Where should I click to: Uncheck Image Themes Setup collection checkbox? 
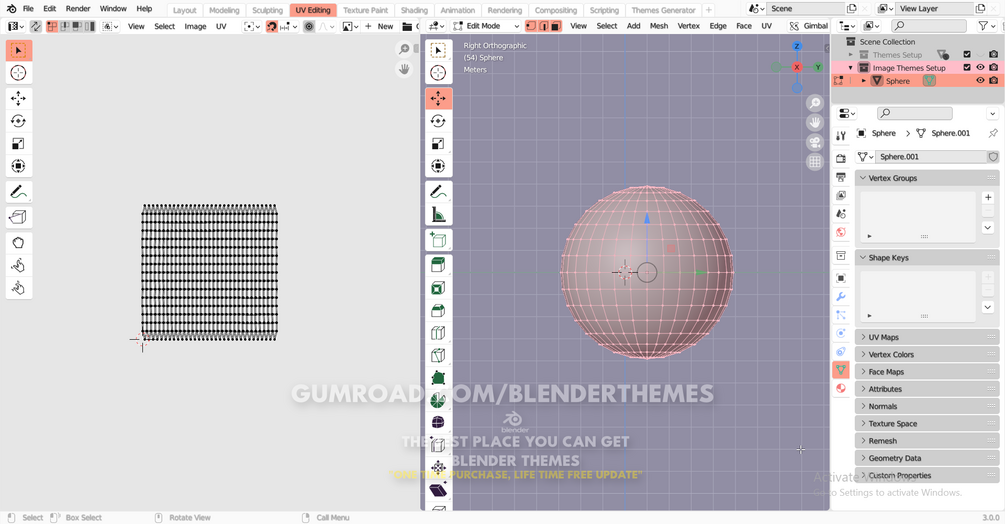coord(967,67)
